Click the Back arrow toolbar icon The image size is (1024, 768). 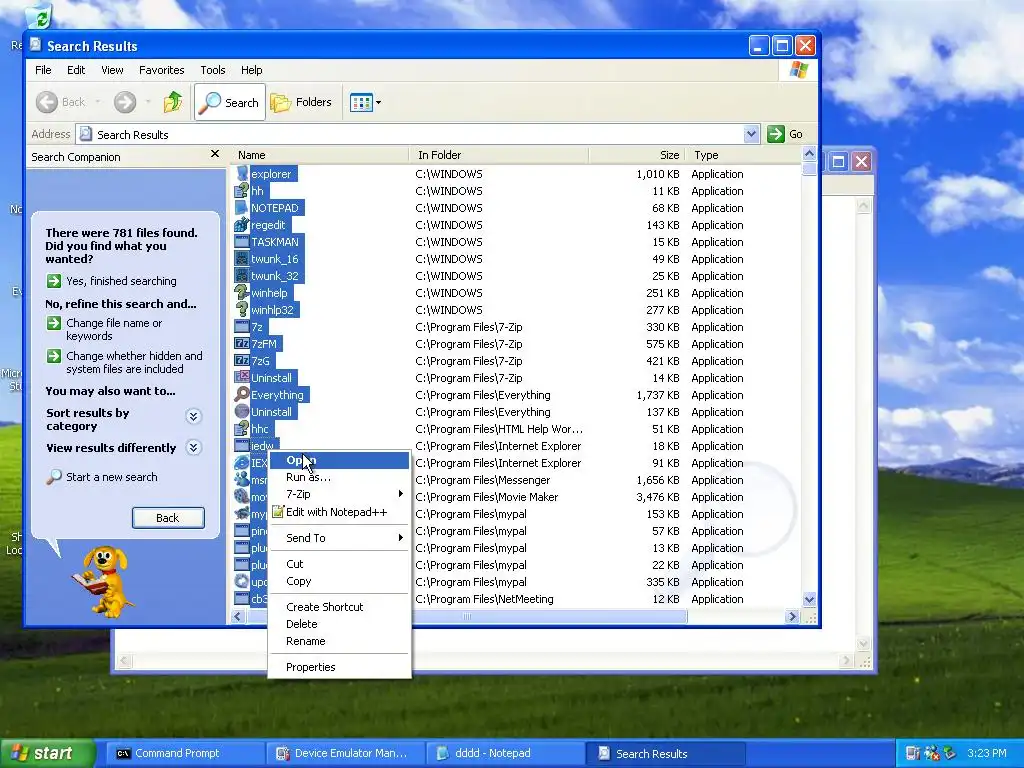(47, 102)
